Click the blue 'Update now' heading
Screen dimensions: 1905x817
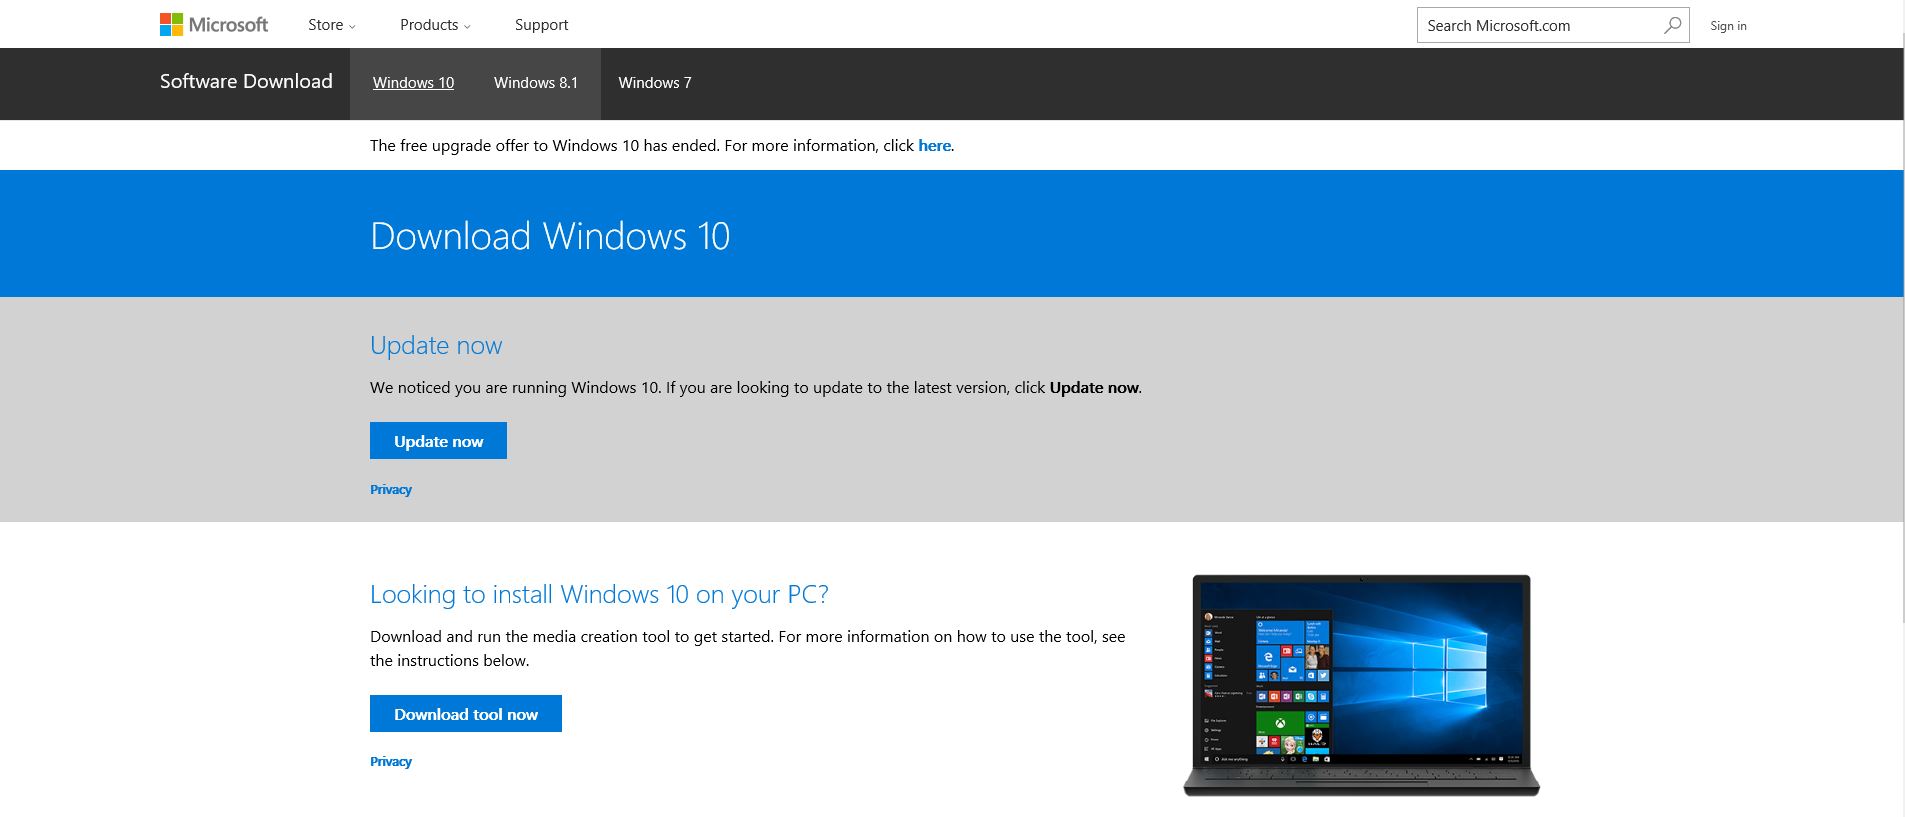click(436, 346)
